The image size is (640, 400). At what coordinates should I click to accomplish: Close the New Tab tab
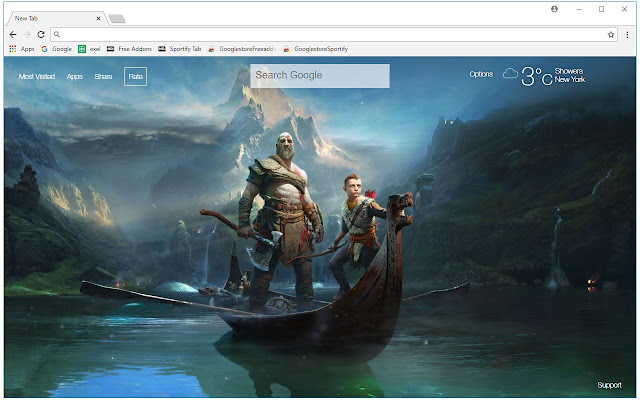(98, 18)
